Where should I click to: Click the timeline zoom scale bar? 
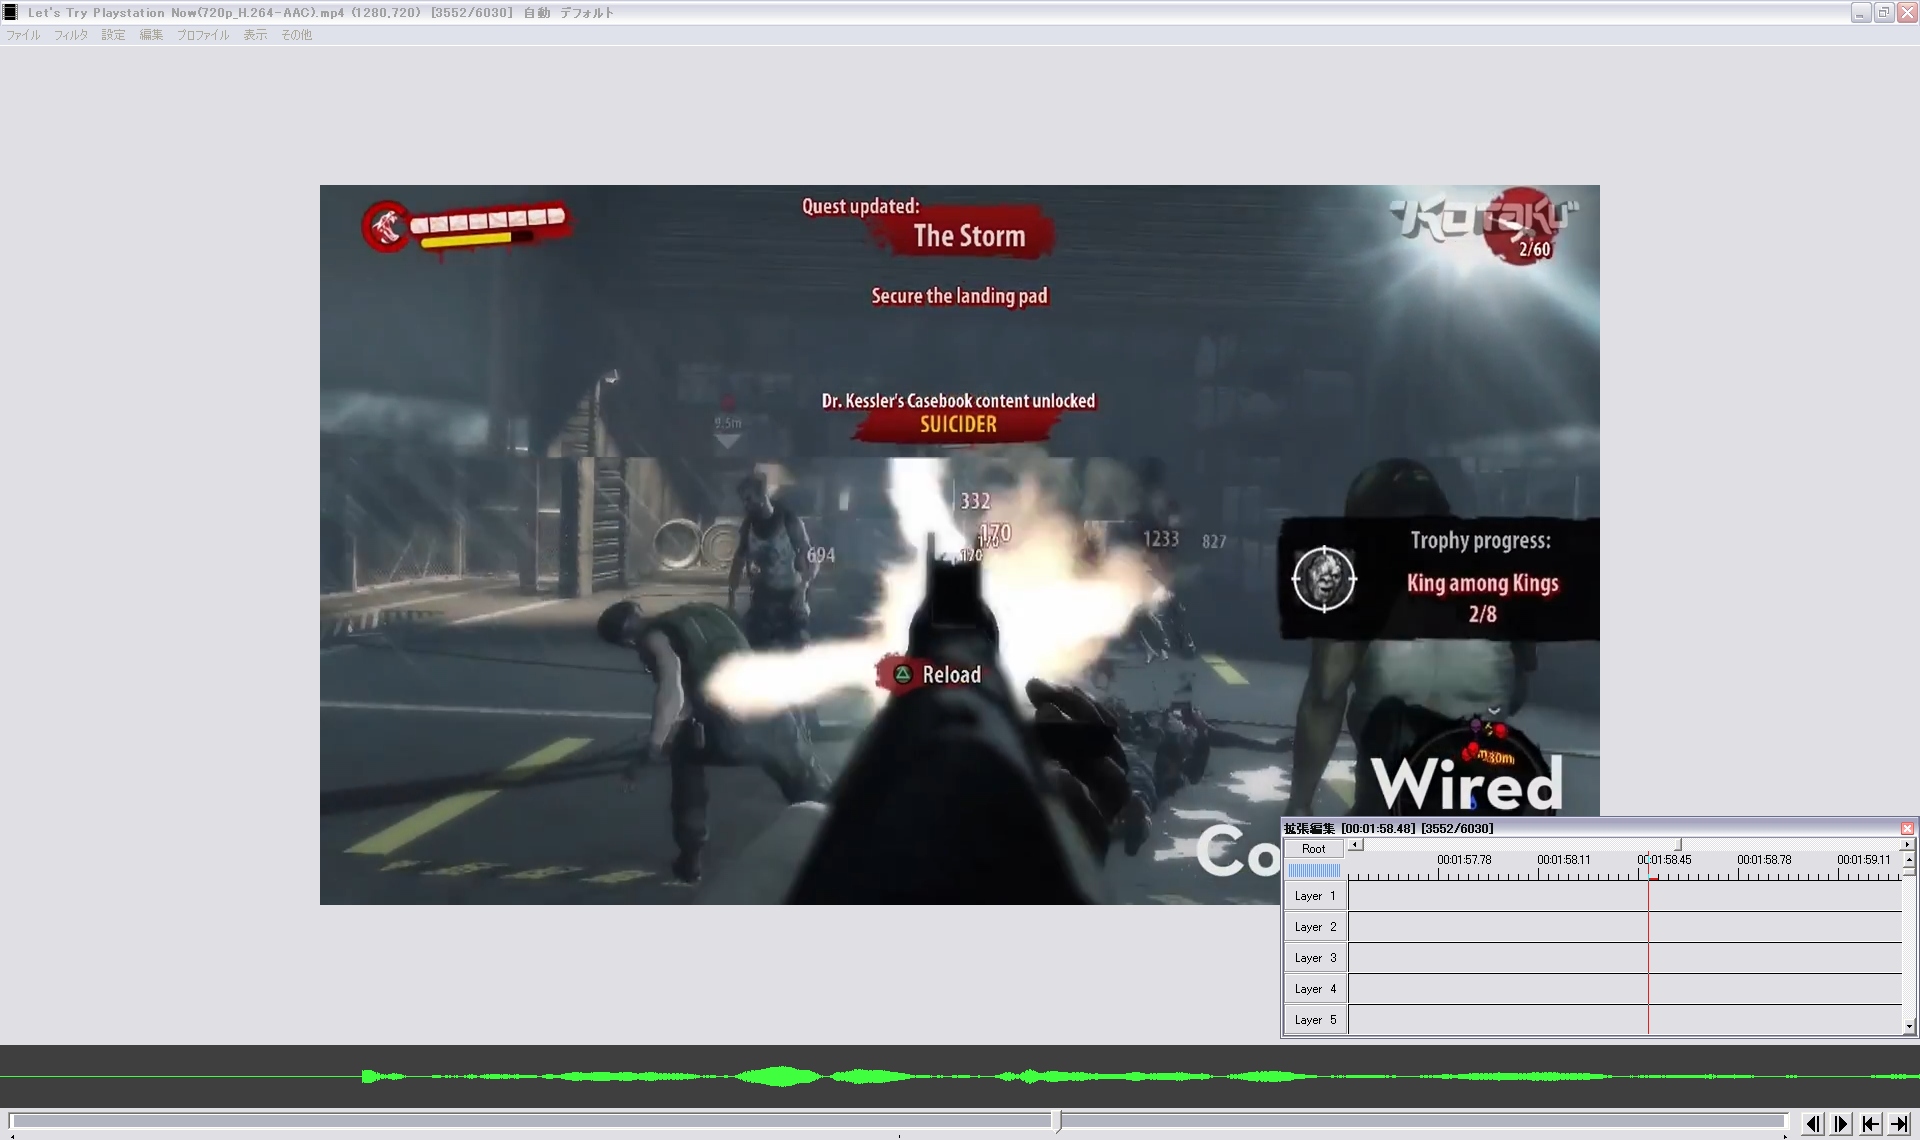(x=1314, y=871)
